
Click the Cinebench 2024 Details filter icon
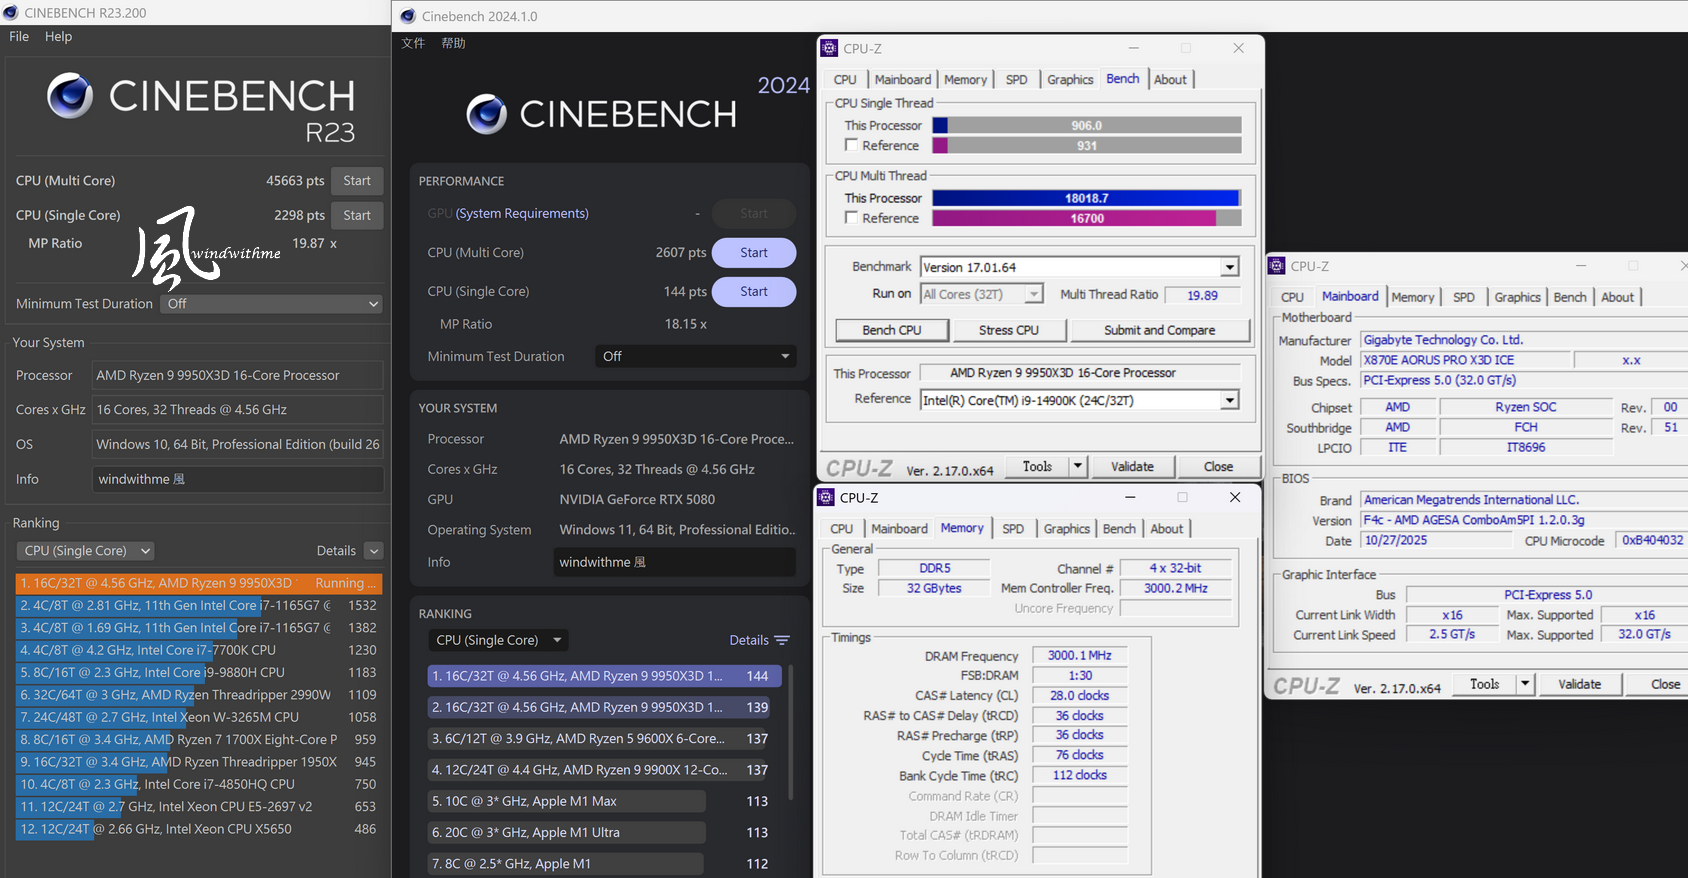(x=782, y=640)
